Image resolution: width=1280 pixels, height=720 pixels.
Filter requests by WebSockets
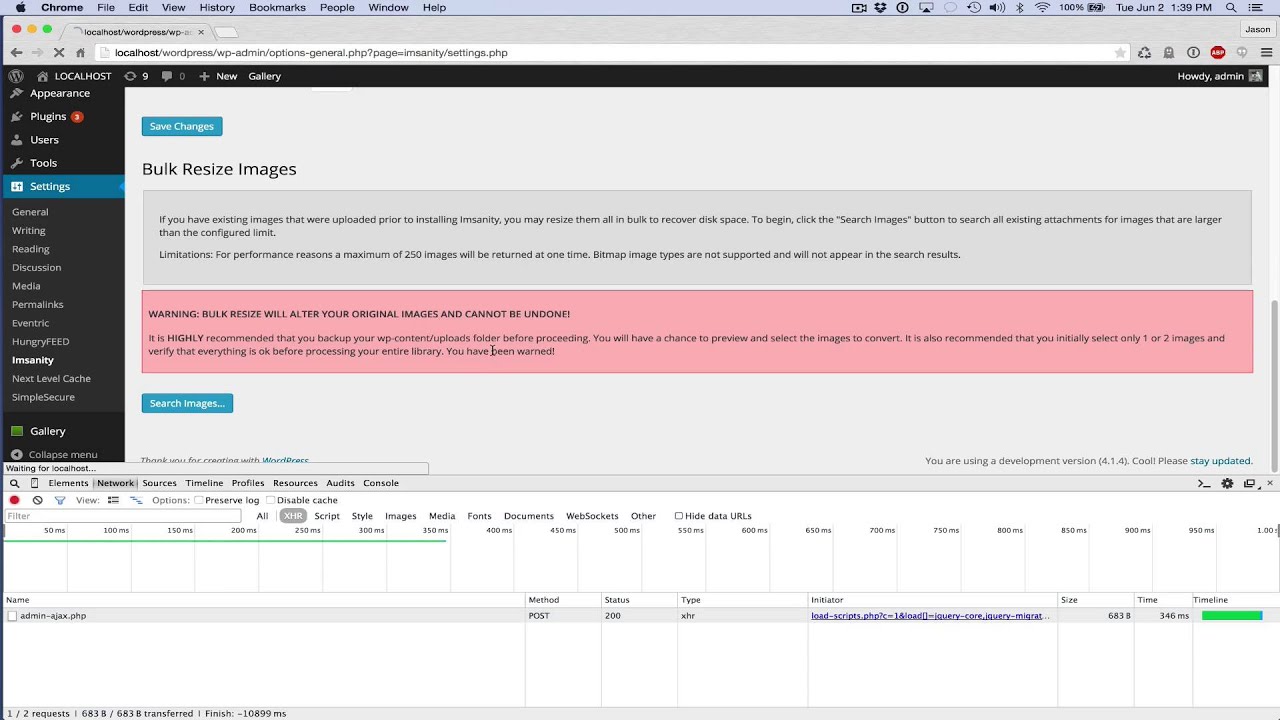pyautogui.click(x=592, y=516)
